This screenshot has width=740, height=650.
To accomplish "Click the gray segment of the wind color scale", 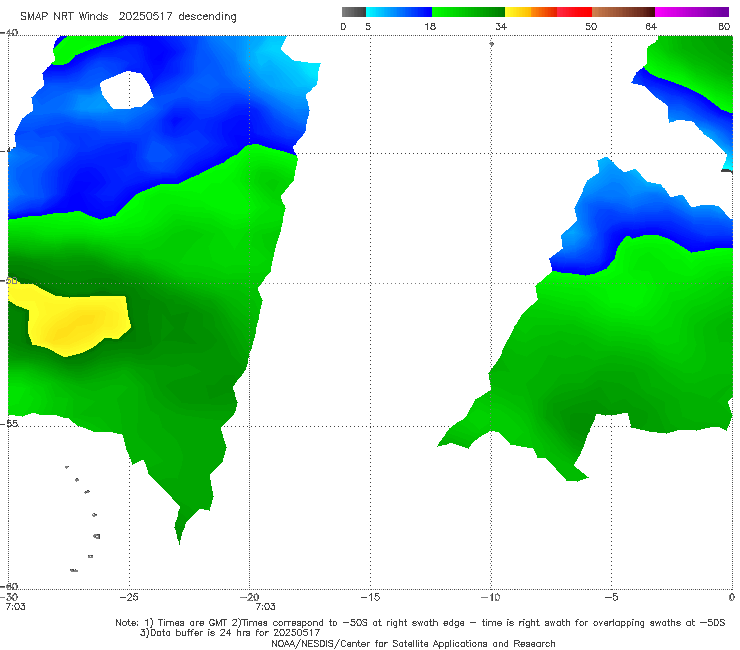I will (354, 12).
